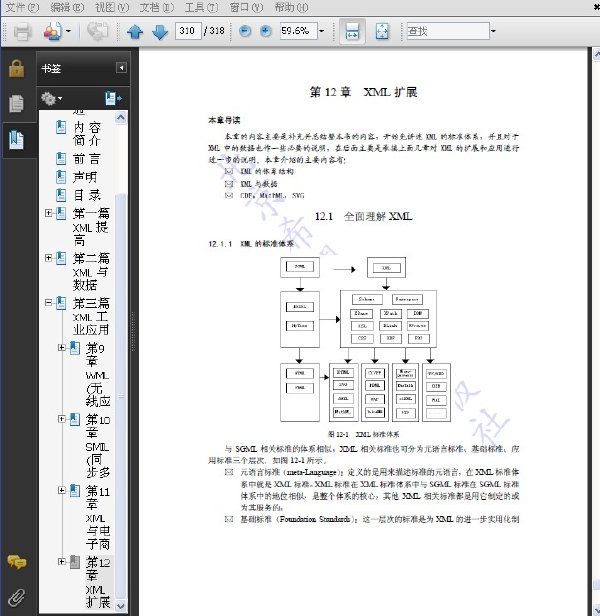This screenshot has height=616, width=600.
Task: Click the security lock panel icon
Action: 17,68
